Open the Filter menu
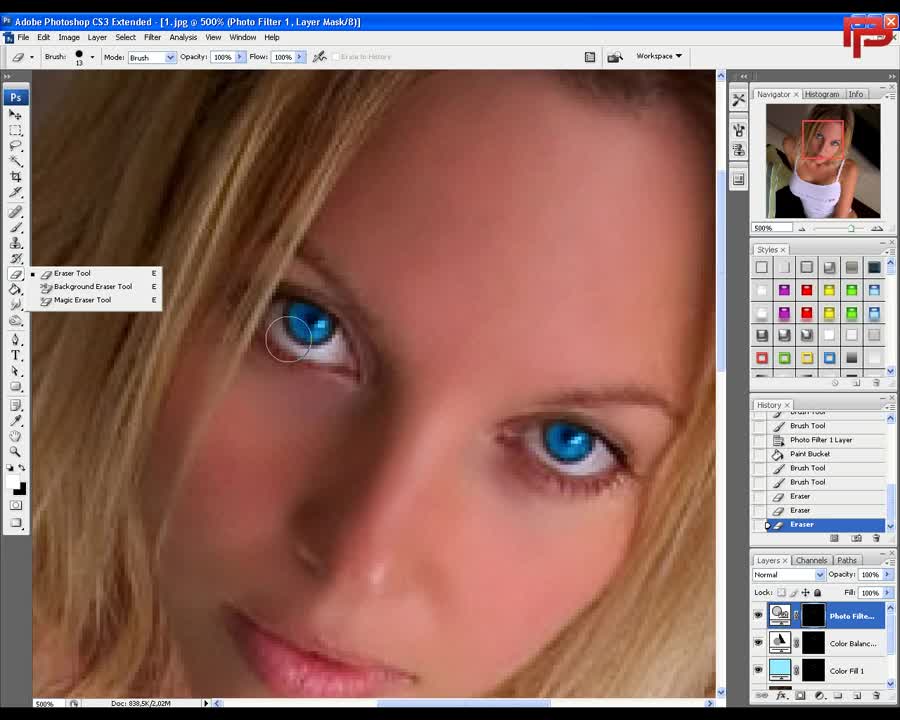The width and height of the screenshot is (900, 720). [152, 37]
